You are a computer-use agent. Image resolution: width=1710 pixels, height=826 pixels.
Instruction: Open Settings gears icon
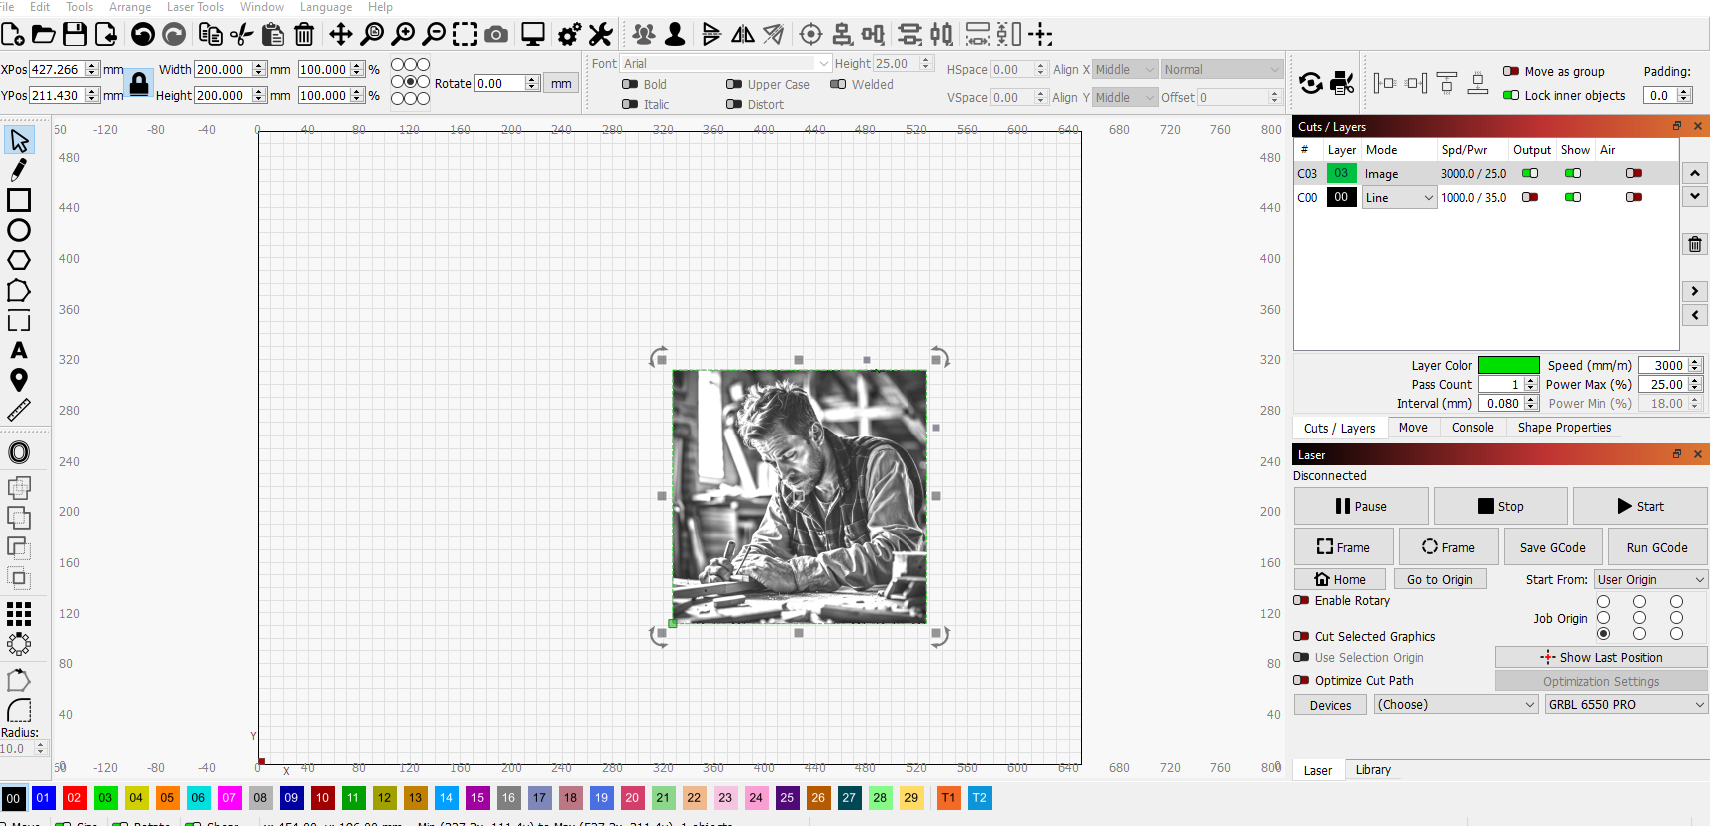(569, 35)
